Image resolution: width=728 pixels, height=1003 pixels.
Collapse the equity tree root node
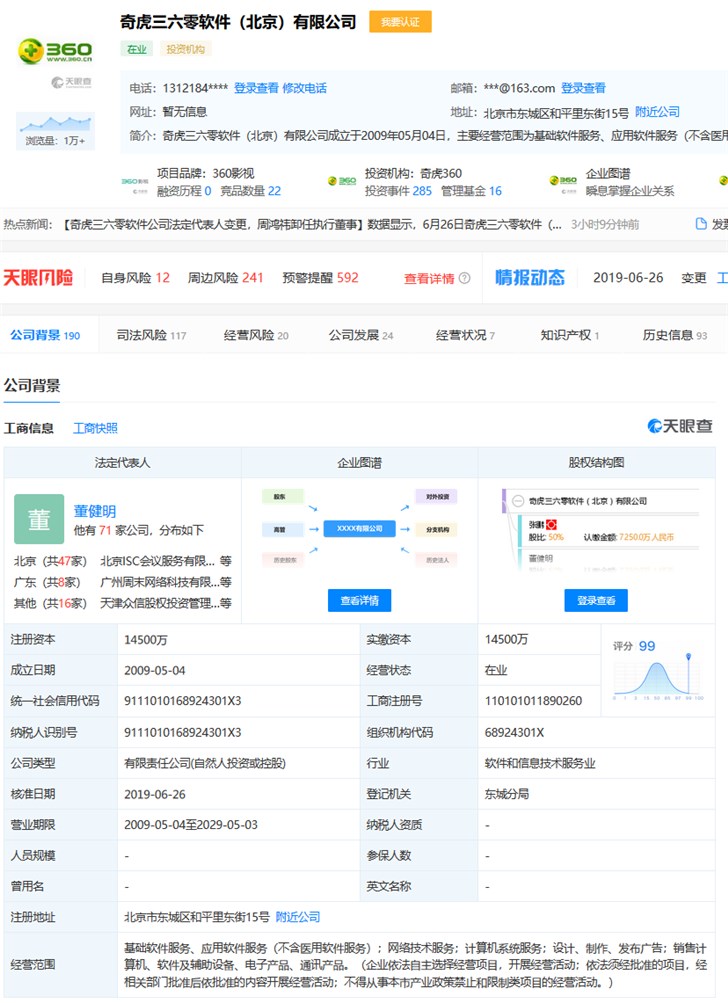coord(516,500)
